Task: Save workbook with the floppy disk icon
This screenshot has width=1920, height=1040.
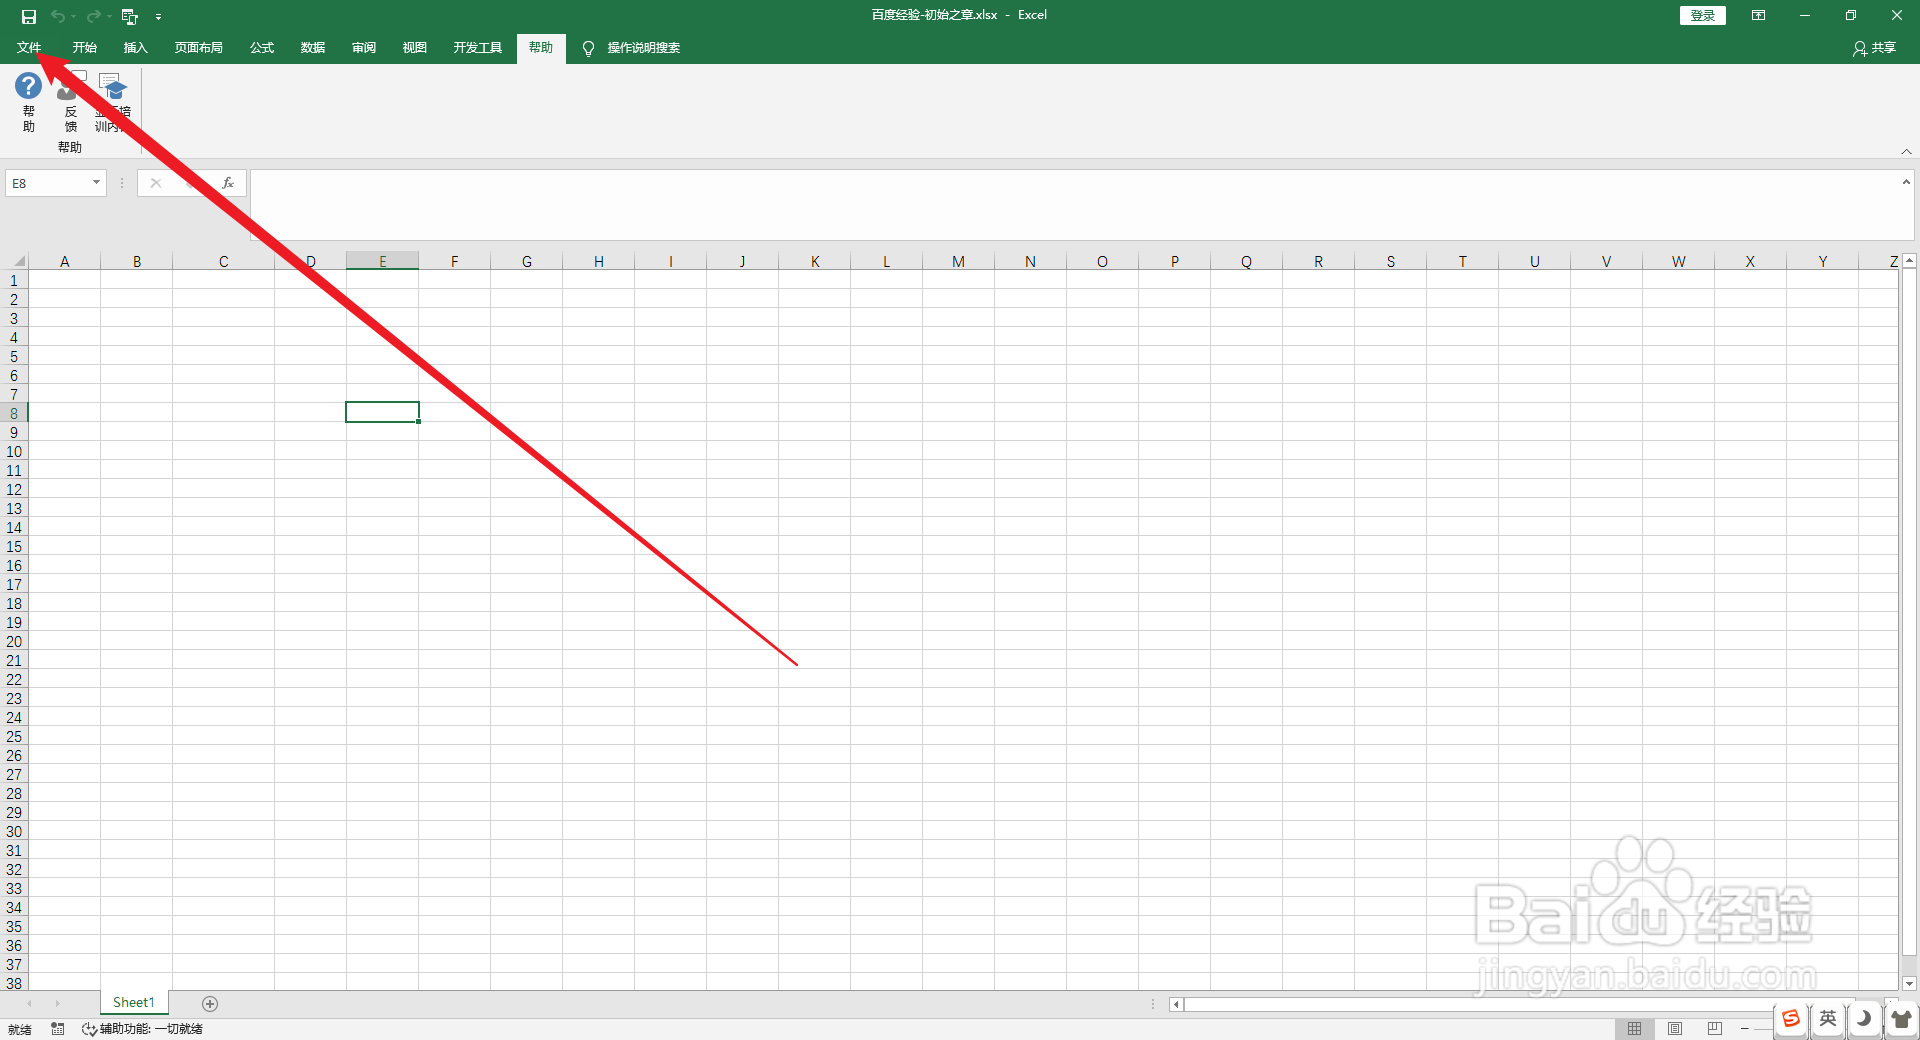Action: coord(29,16)
